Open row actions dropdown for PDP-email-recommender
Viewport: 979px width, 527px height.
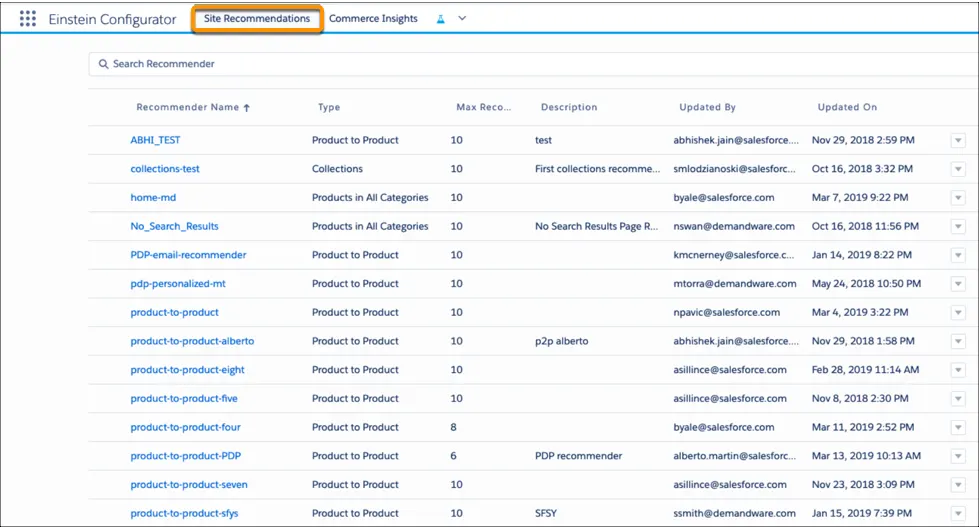point(958,255)
